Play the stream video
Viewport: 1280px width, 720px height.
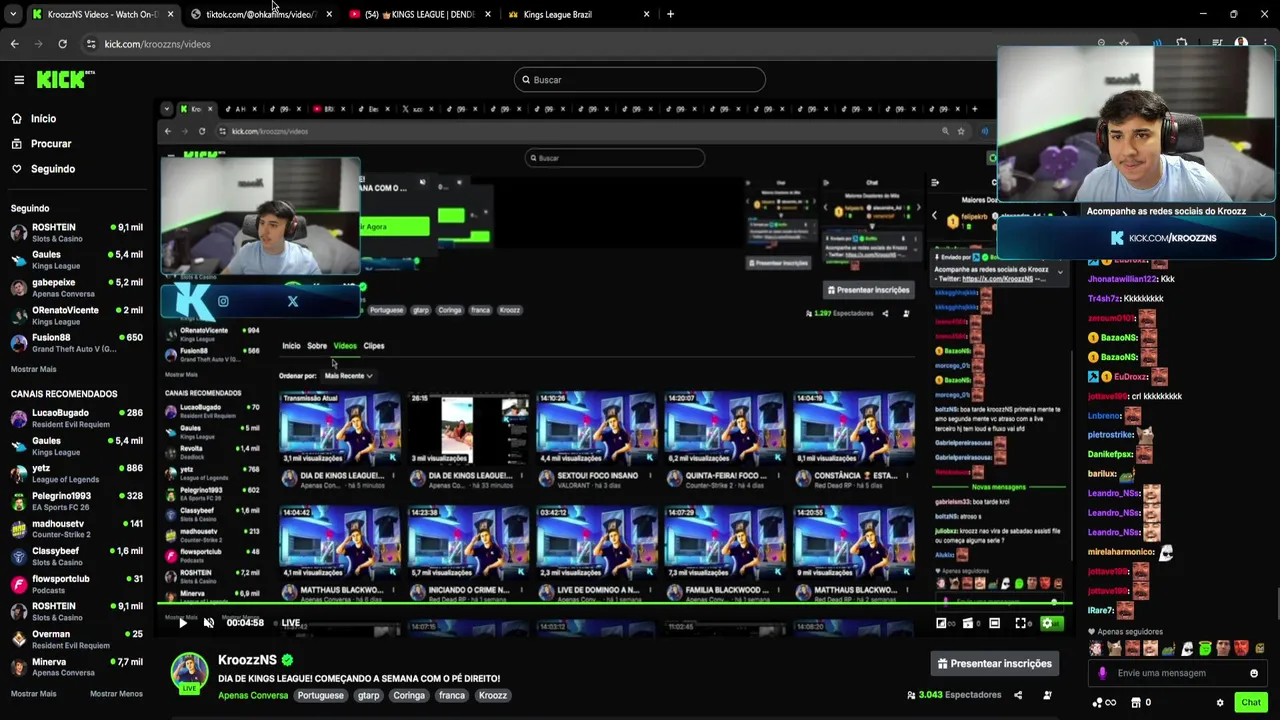182,623
